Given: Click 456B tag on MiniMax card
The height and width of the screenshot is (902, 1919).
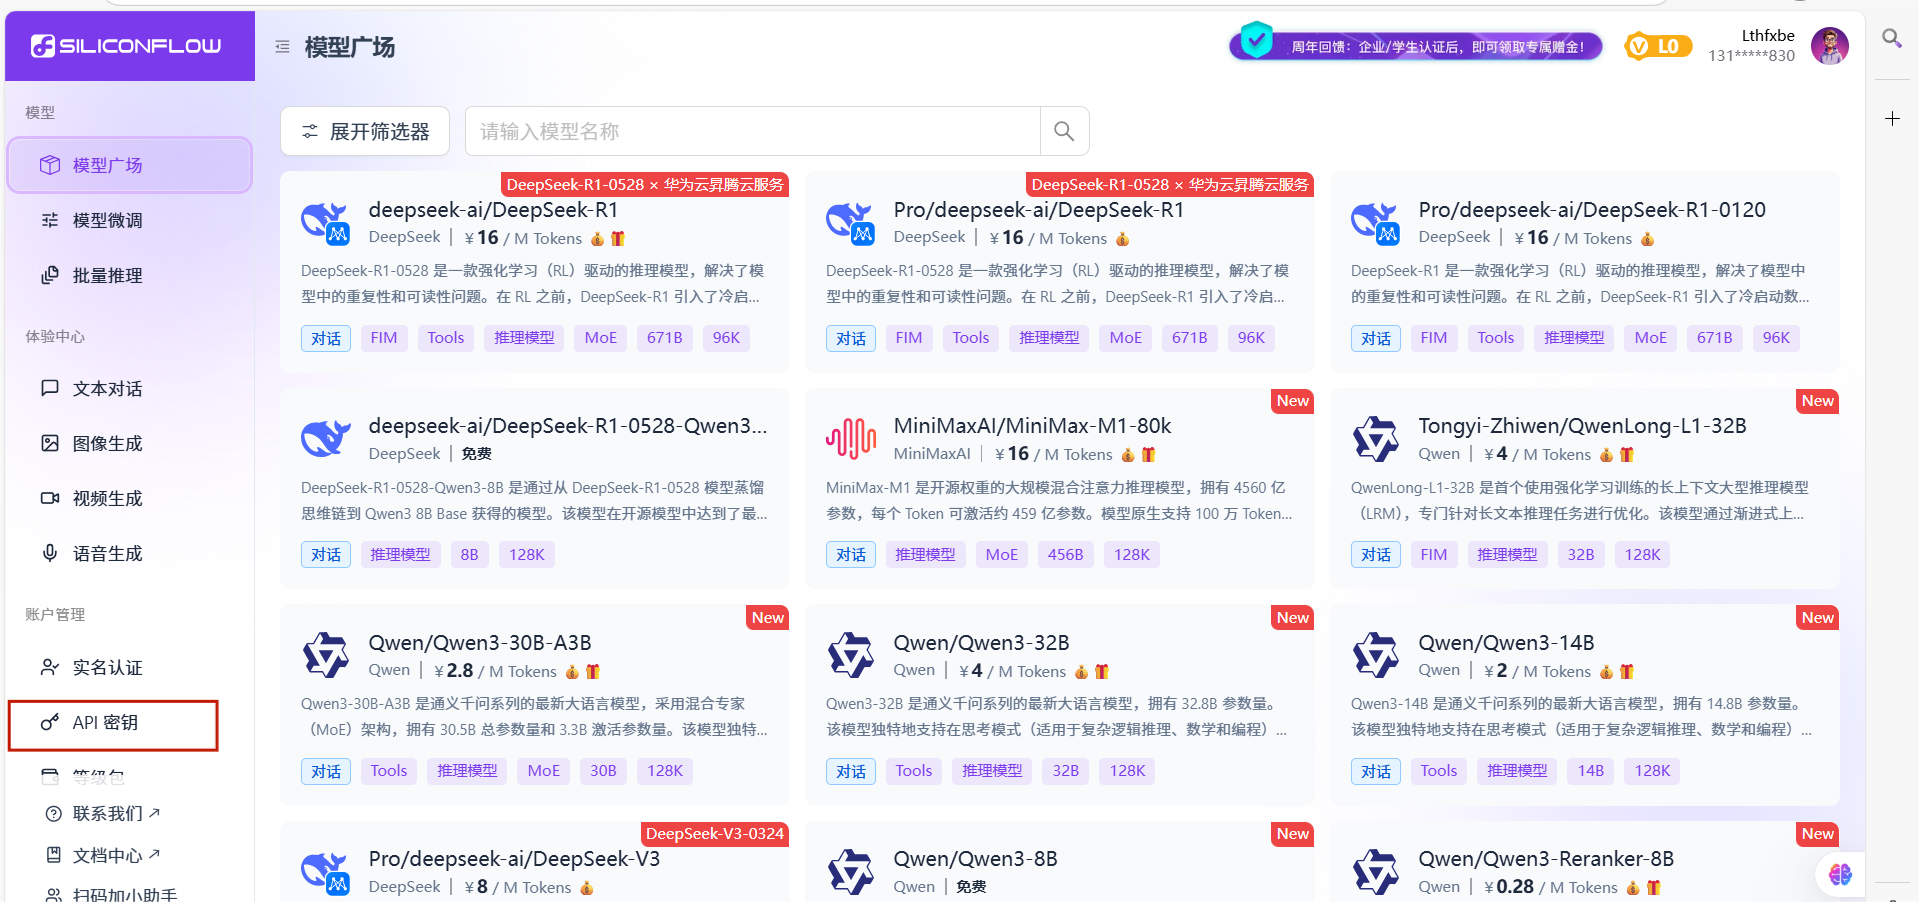Looking at the screenshot, I should tap(1066, 554).
